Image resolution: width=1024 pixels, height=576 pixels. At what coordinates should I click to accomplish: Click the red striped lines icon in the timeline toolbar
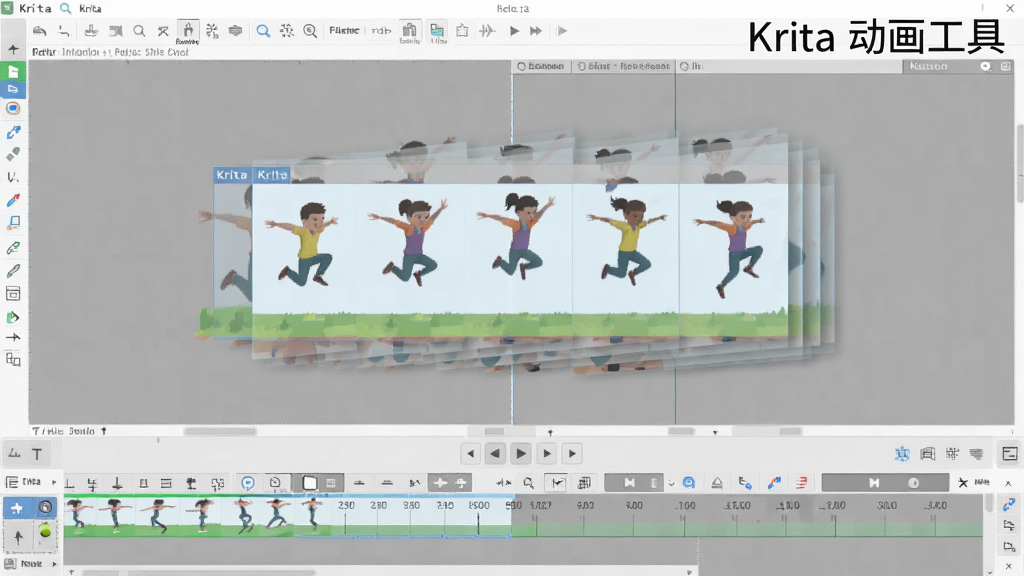click(801, 483)
